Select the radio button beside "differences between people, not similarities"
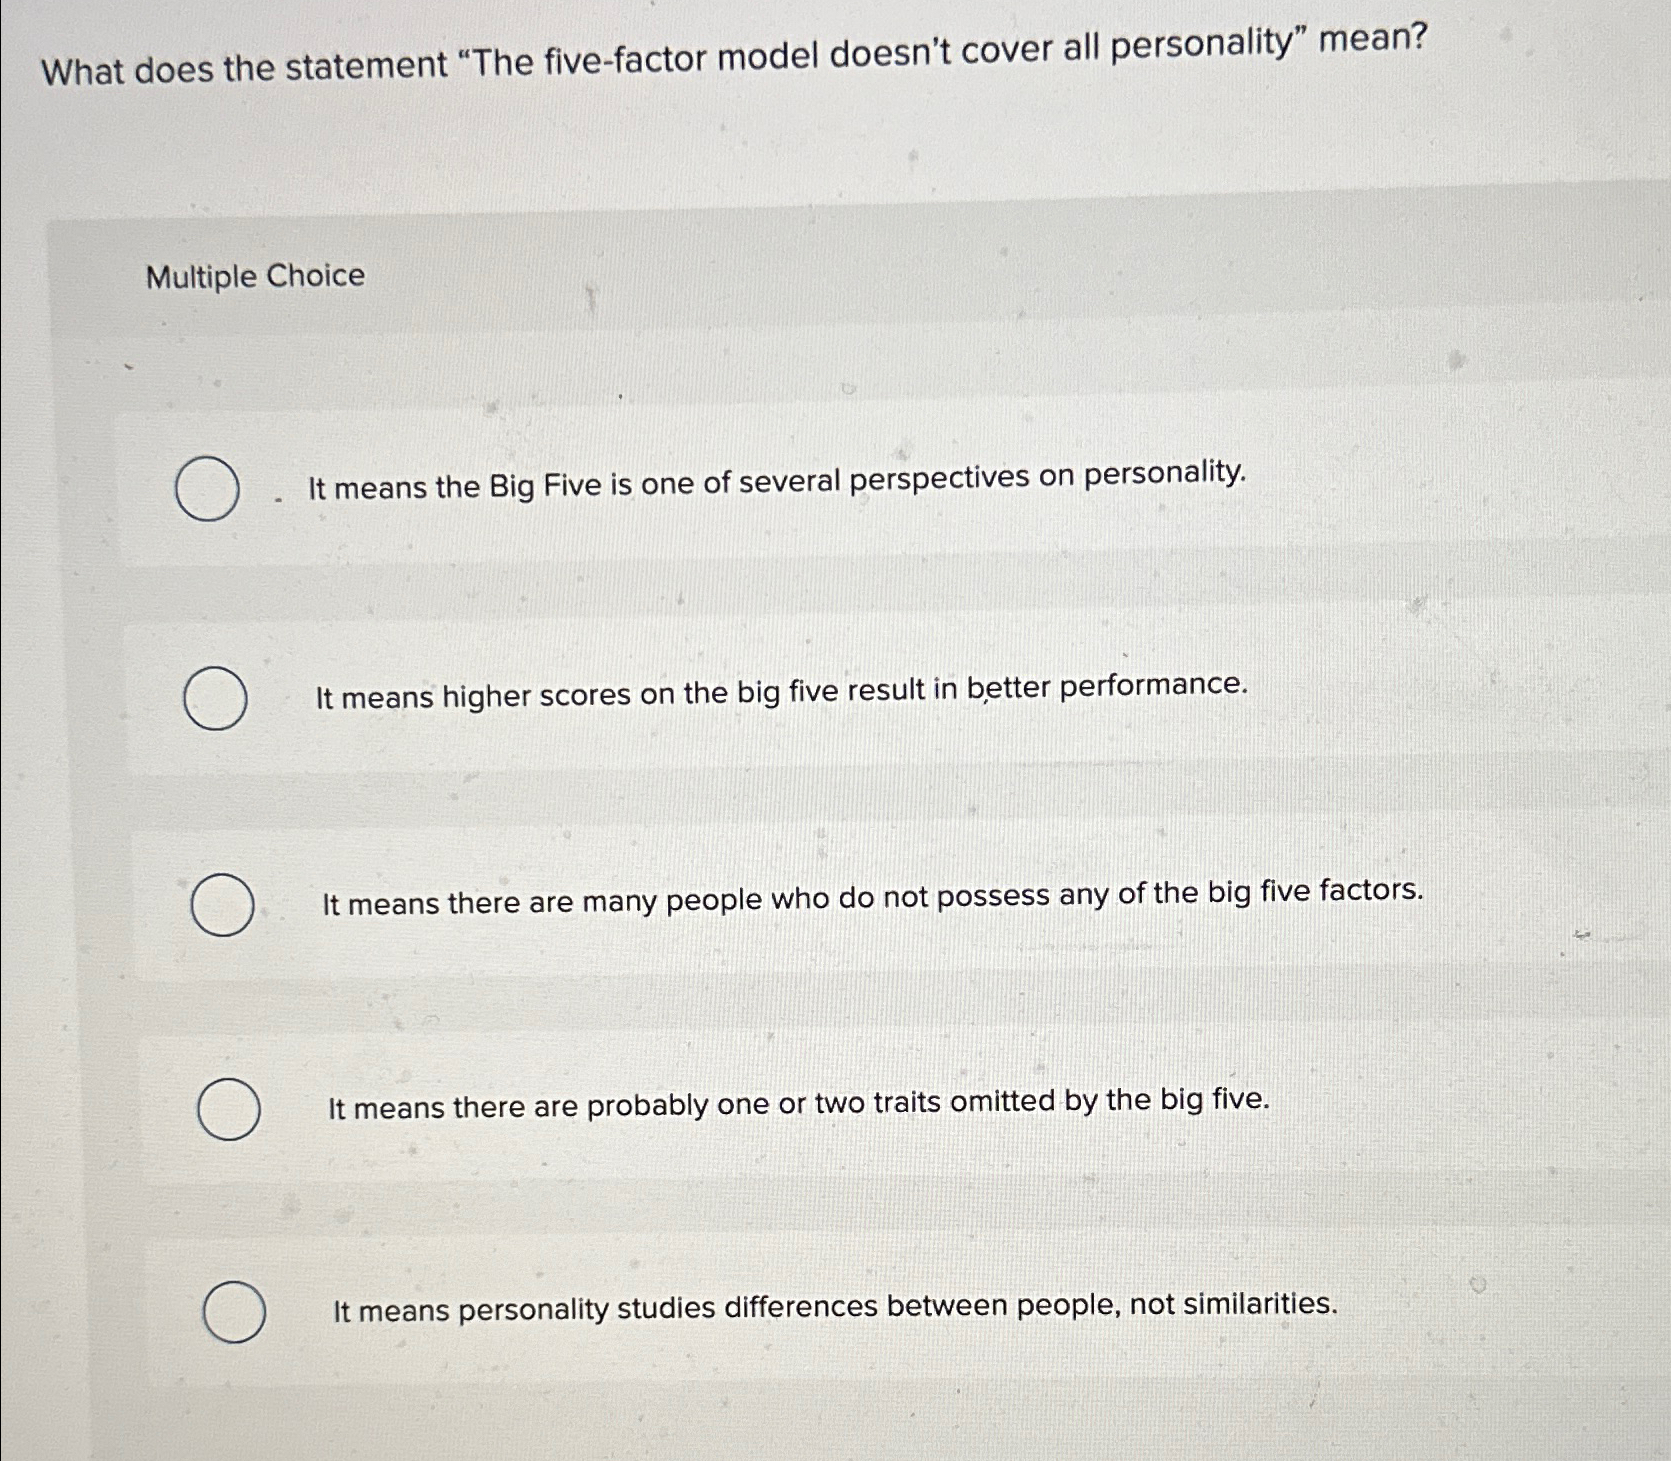 (x=235, y=1311)
